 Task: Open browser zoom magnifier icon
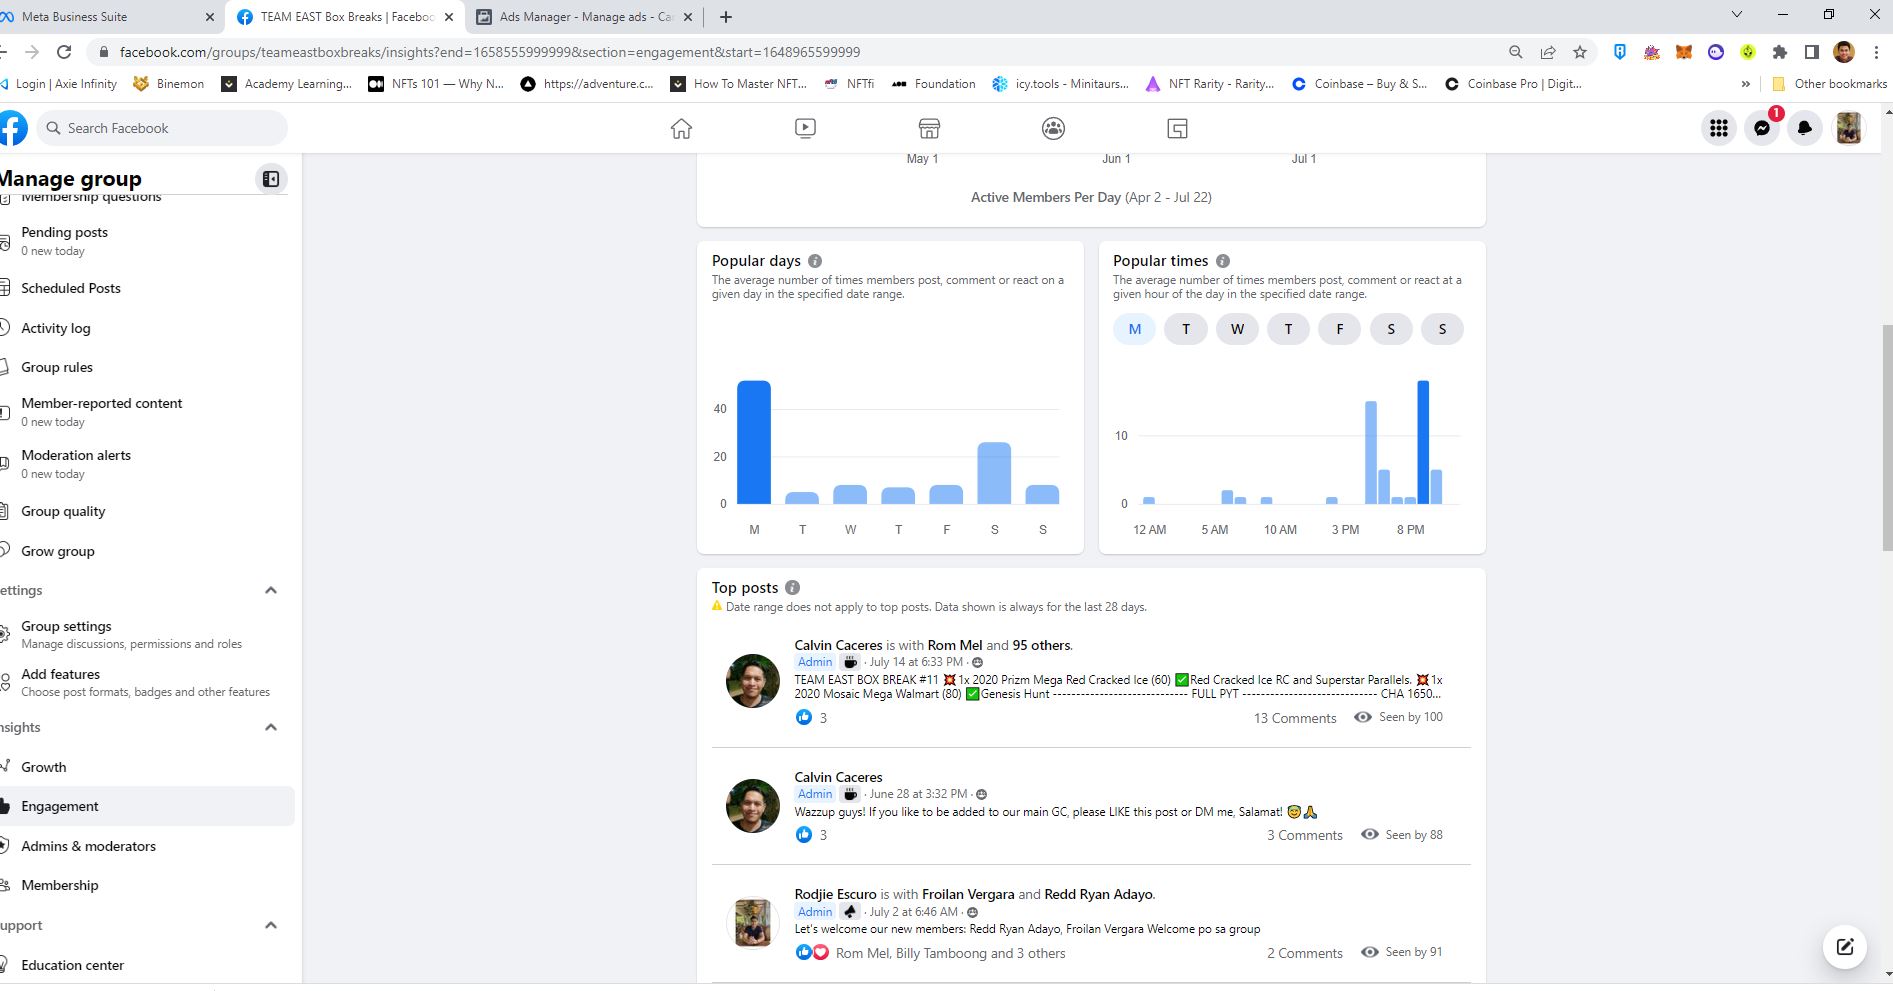[x=1516, y=52]
